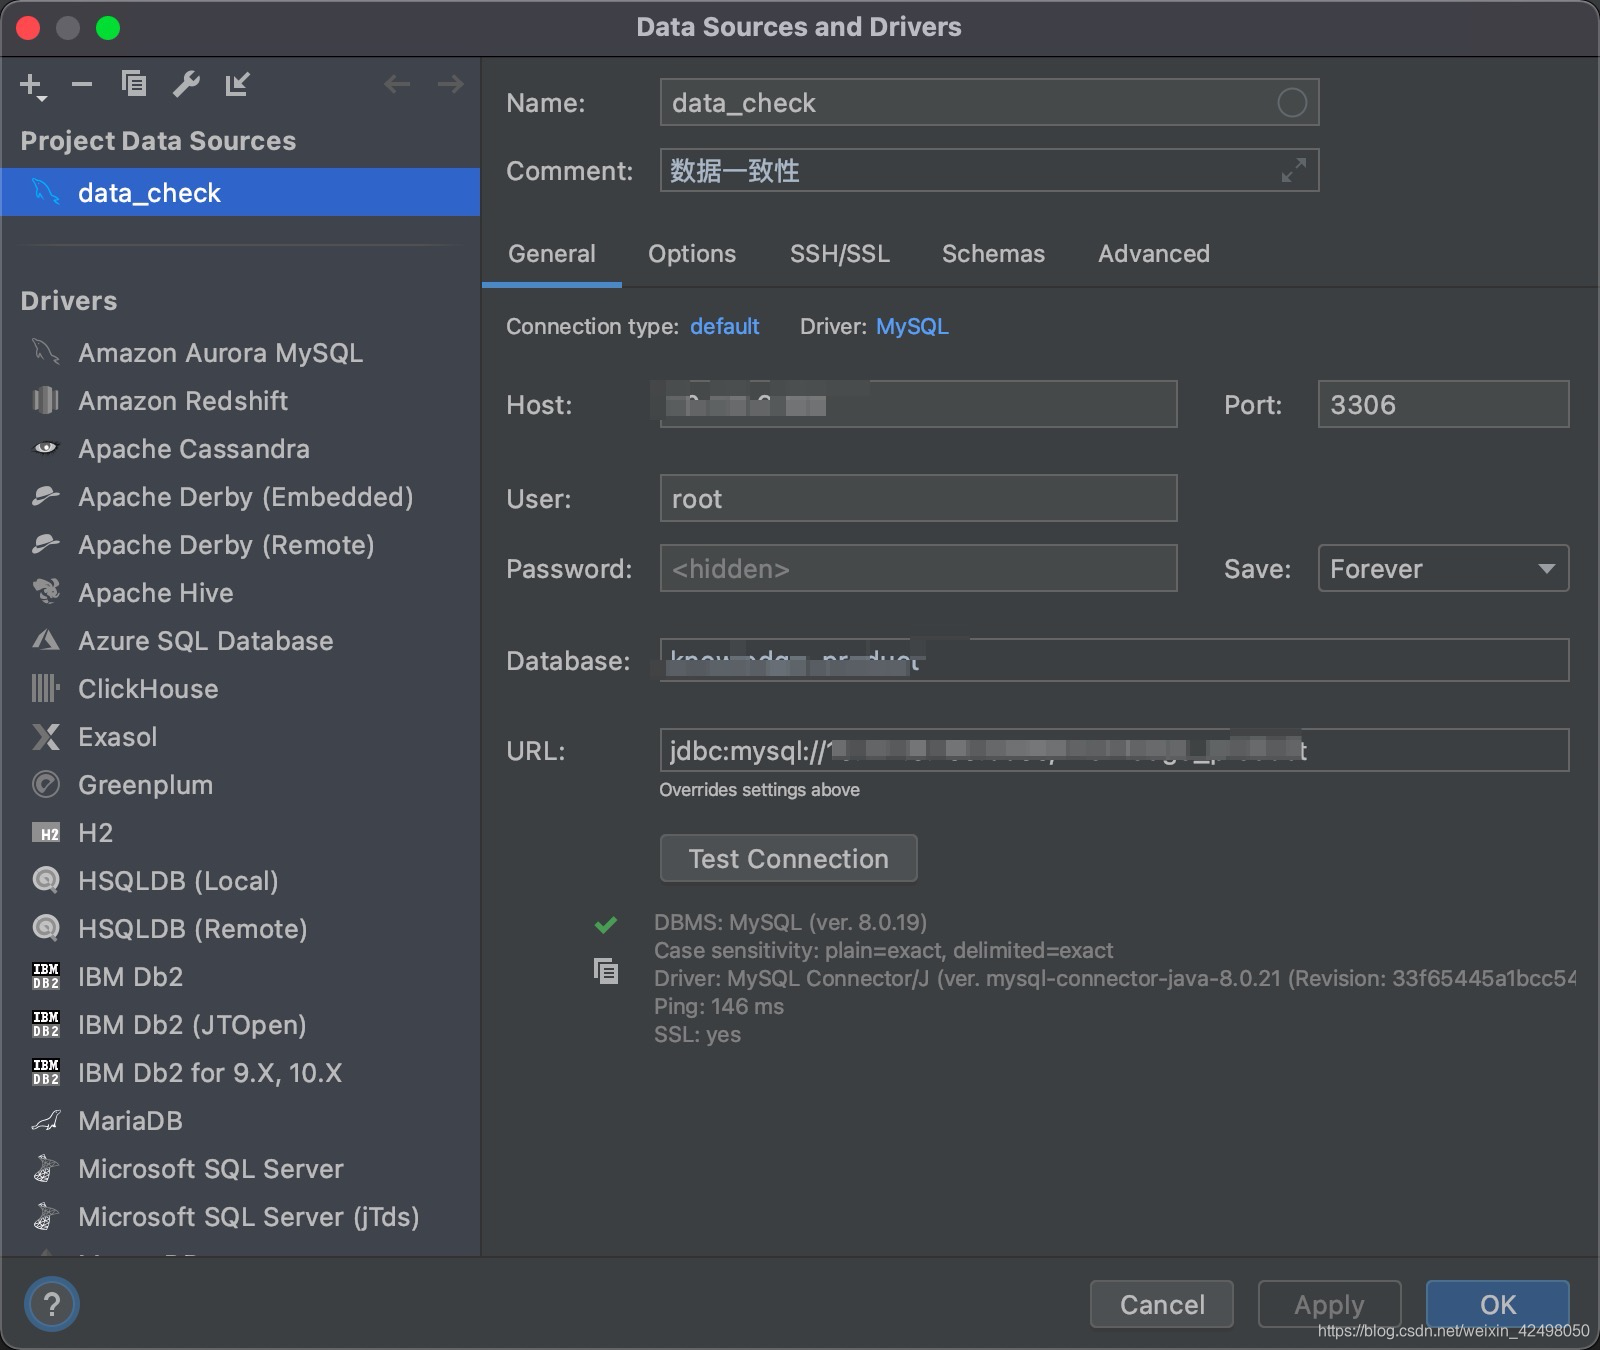
Task: Add a new data source with plus icon
Action: [x=33, y=86]
